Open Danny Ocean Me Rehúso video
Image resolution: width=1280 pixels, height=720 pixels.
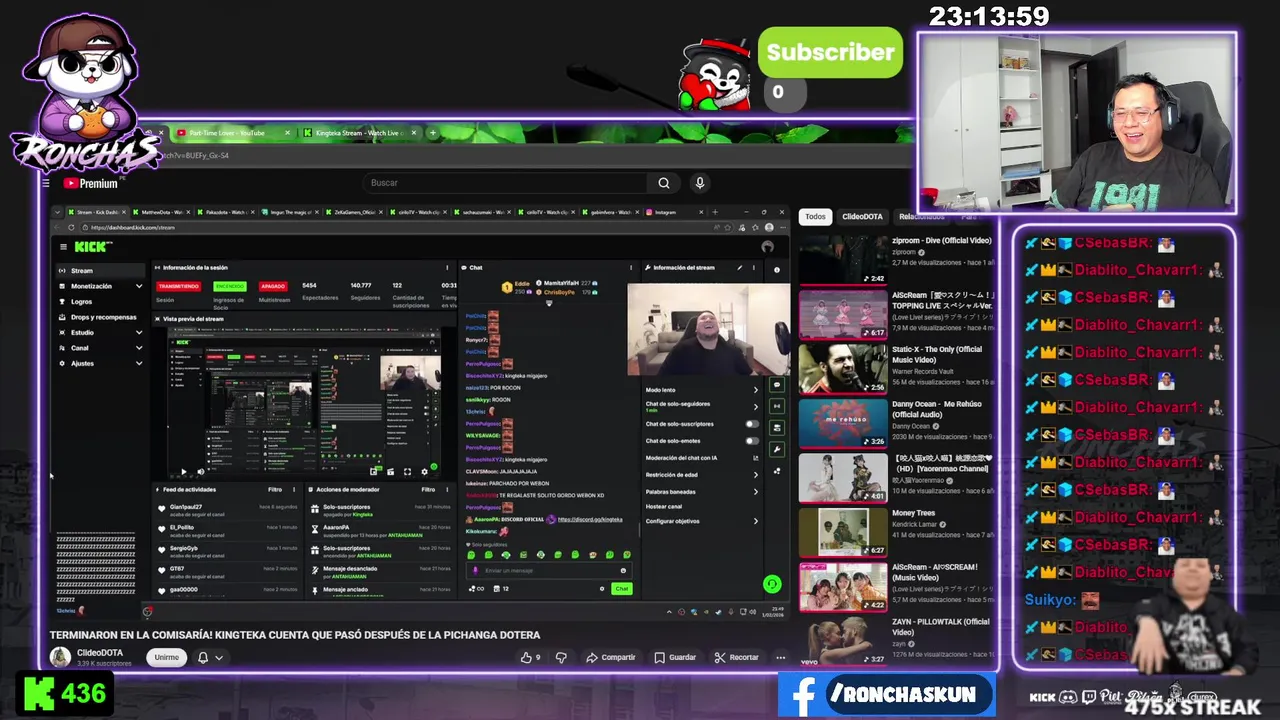(x=843, y=423)
